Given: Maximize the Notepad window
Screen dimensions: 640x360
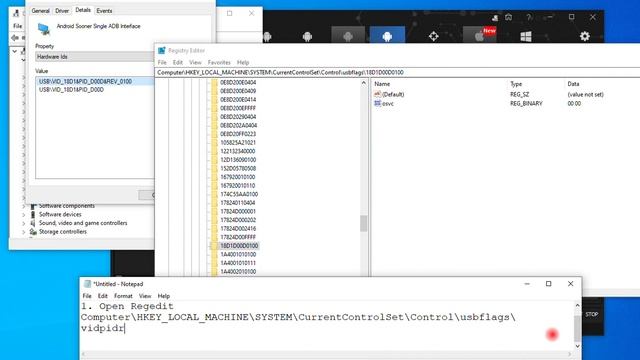Looking at the screenshot, I should pos(549,284).
